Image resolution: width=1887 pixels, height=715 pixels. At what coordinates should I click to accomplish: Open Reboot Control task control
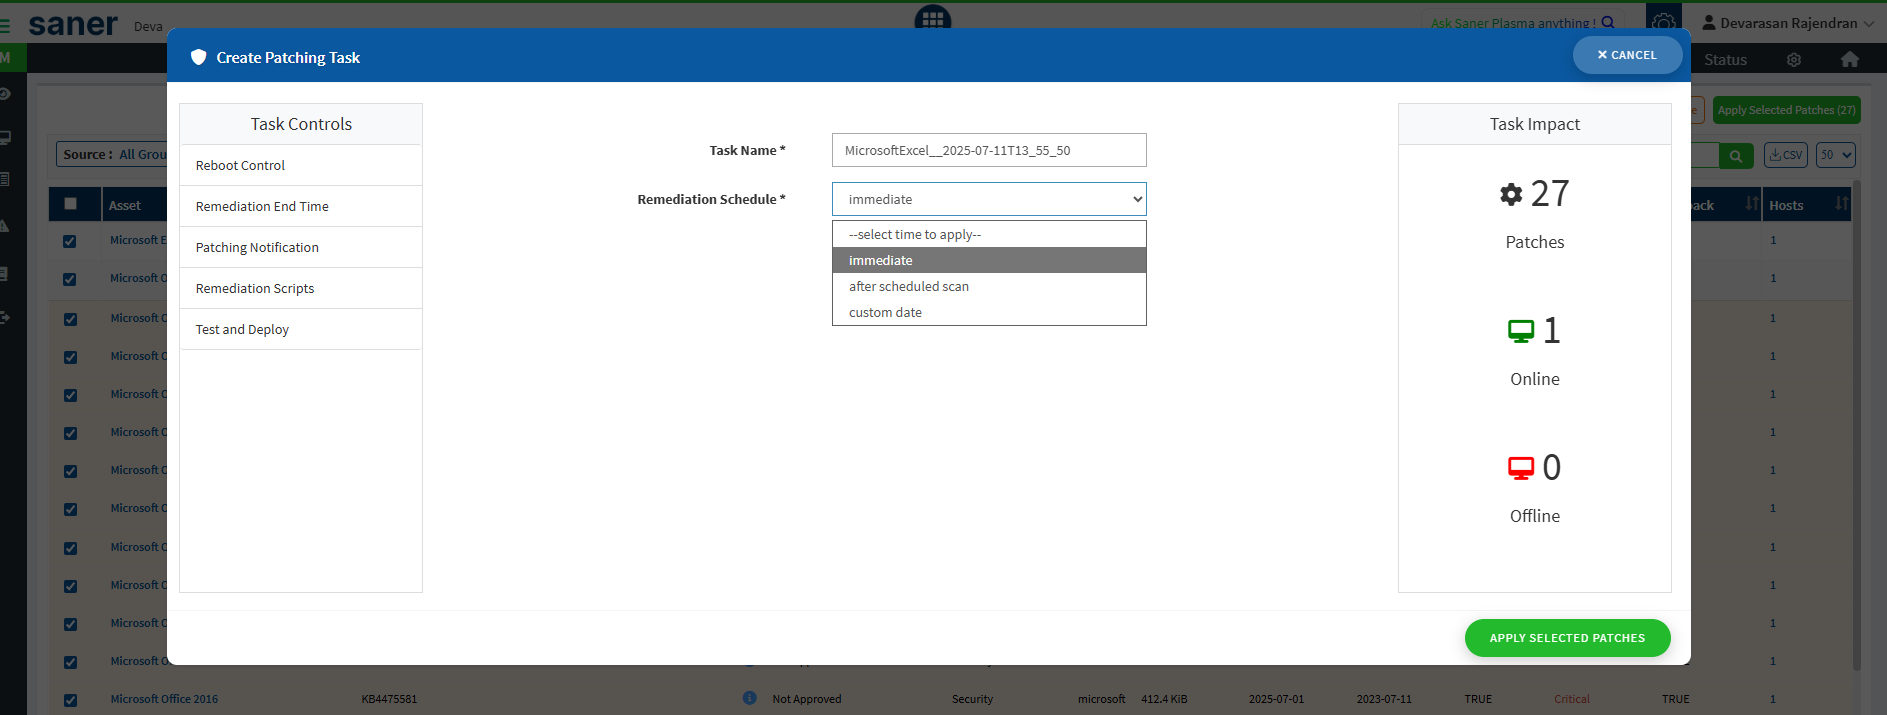coord(301,165)
